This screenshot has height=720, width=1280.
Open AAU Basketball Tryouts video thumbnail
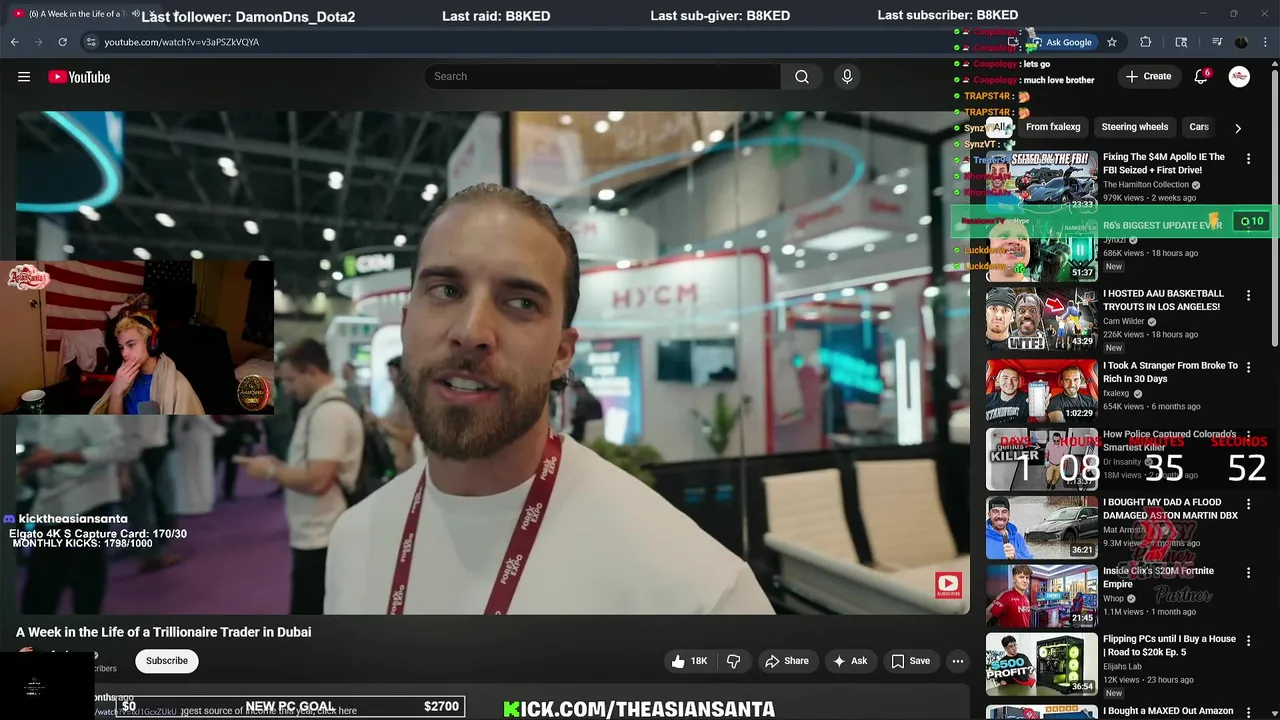1042,318
